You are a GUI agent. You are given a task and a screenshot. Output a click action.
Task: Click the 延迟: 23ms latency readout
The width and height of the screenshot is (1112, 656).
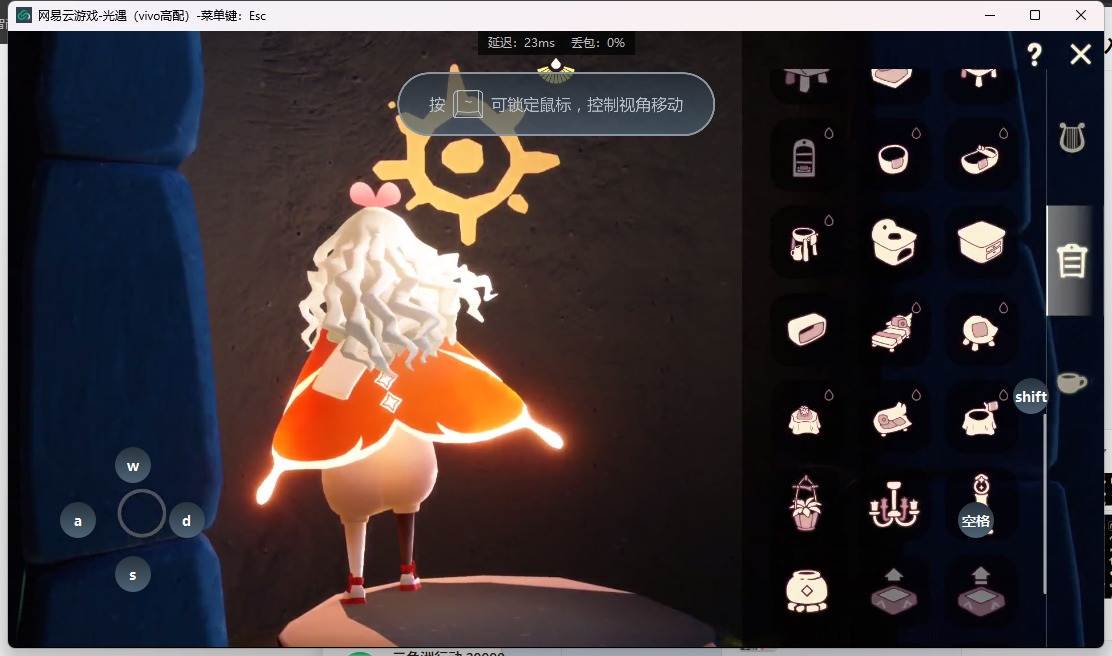521,43
